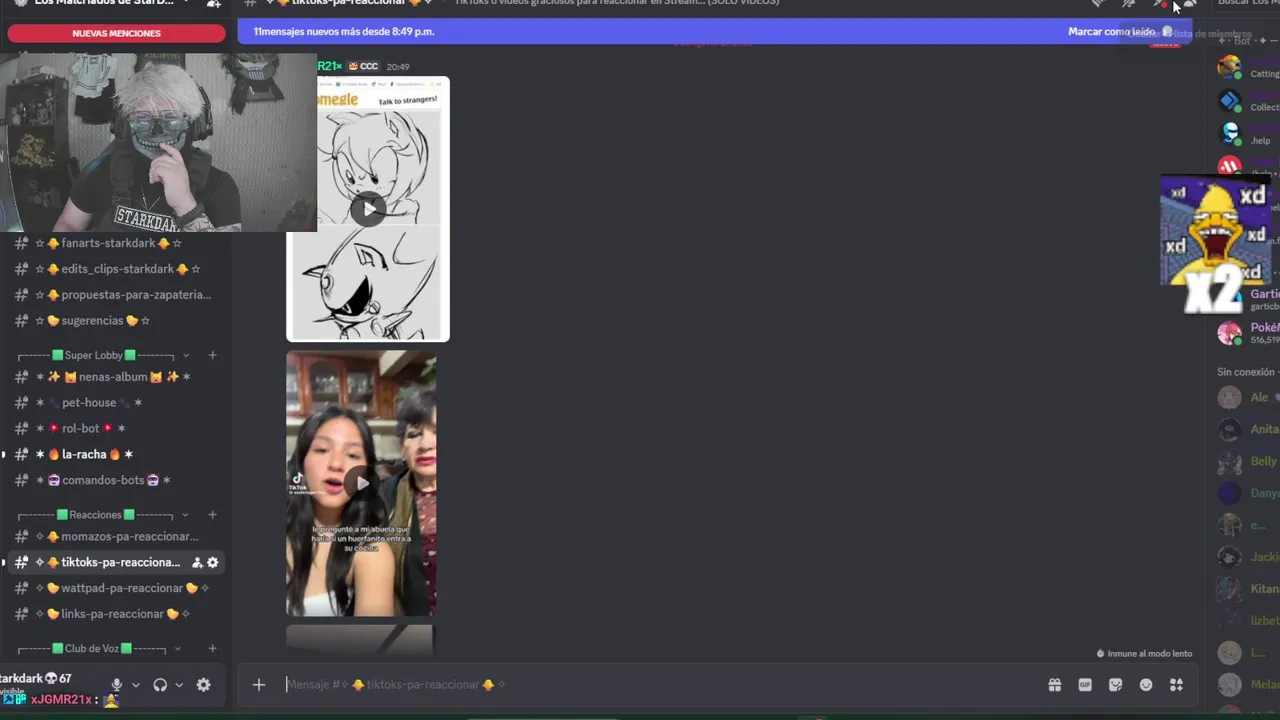Screen dimensions: 1280x720
Task: Click the Nuevas Menciones pill
Action: tap(116, 33)
